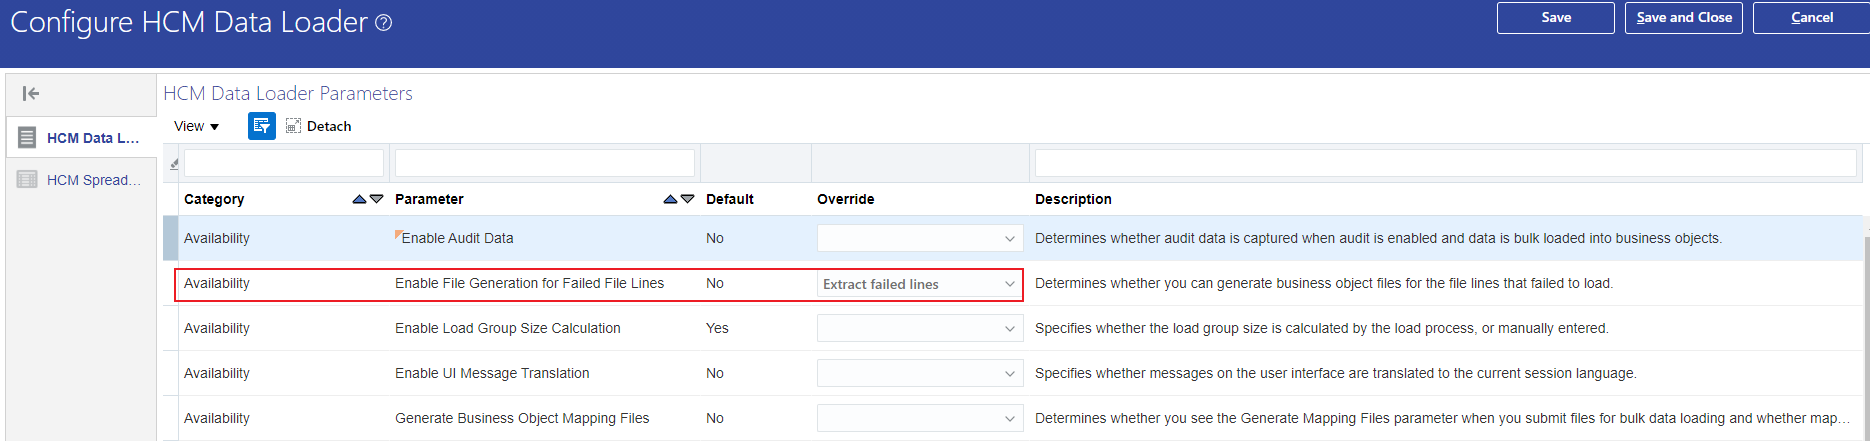Clear all filters eraser icon
Screen dimensions: 1870x441
174,164
